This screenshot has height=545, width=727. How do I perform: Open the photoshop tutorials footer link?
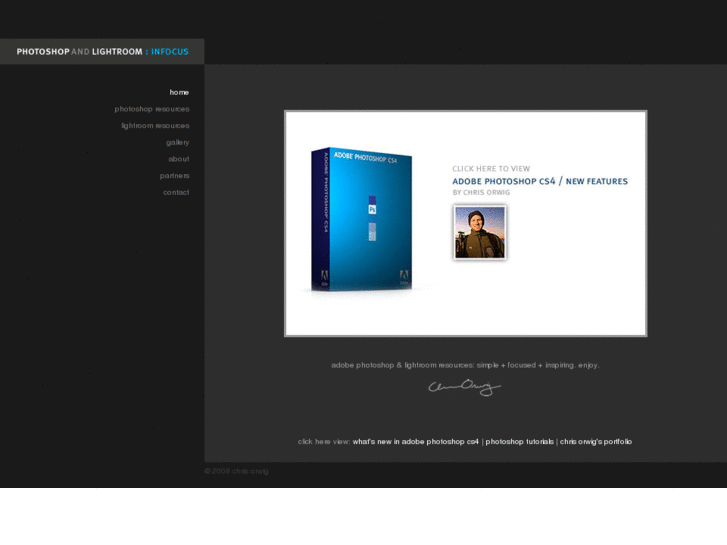519,442
